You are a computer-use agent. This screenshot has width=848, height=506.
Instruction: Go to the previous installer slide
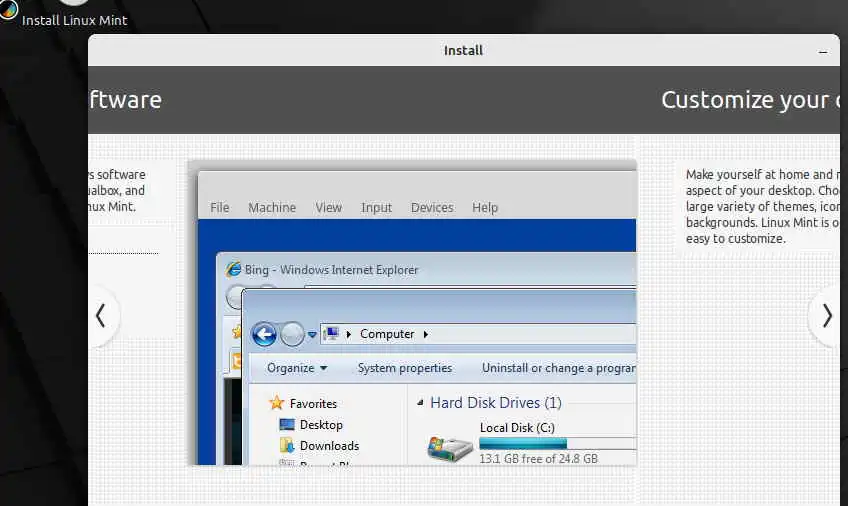(x=101, y=316)
